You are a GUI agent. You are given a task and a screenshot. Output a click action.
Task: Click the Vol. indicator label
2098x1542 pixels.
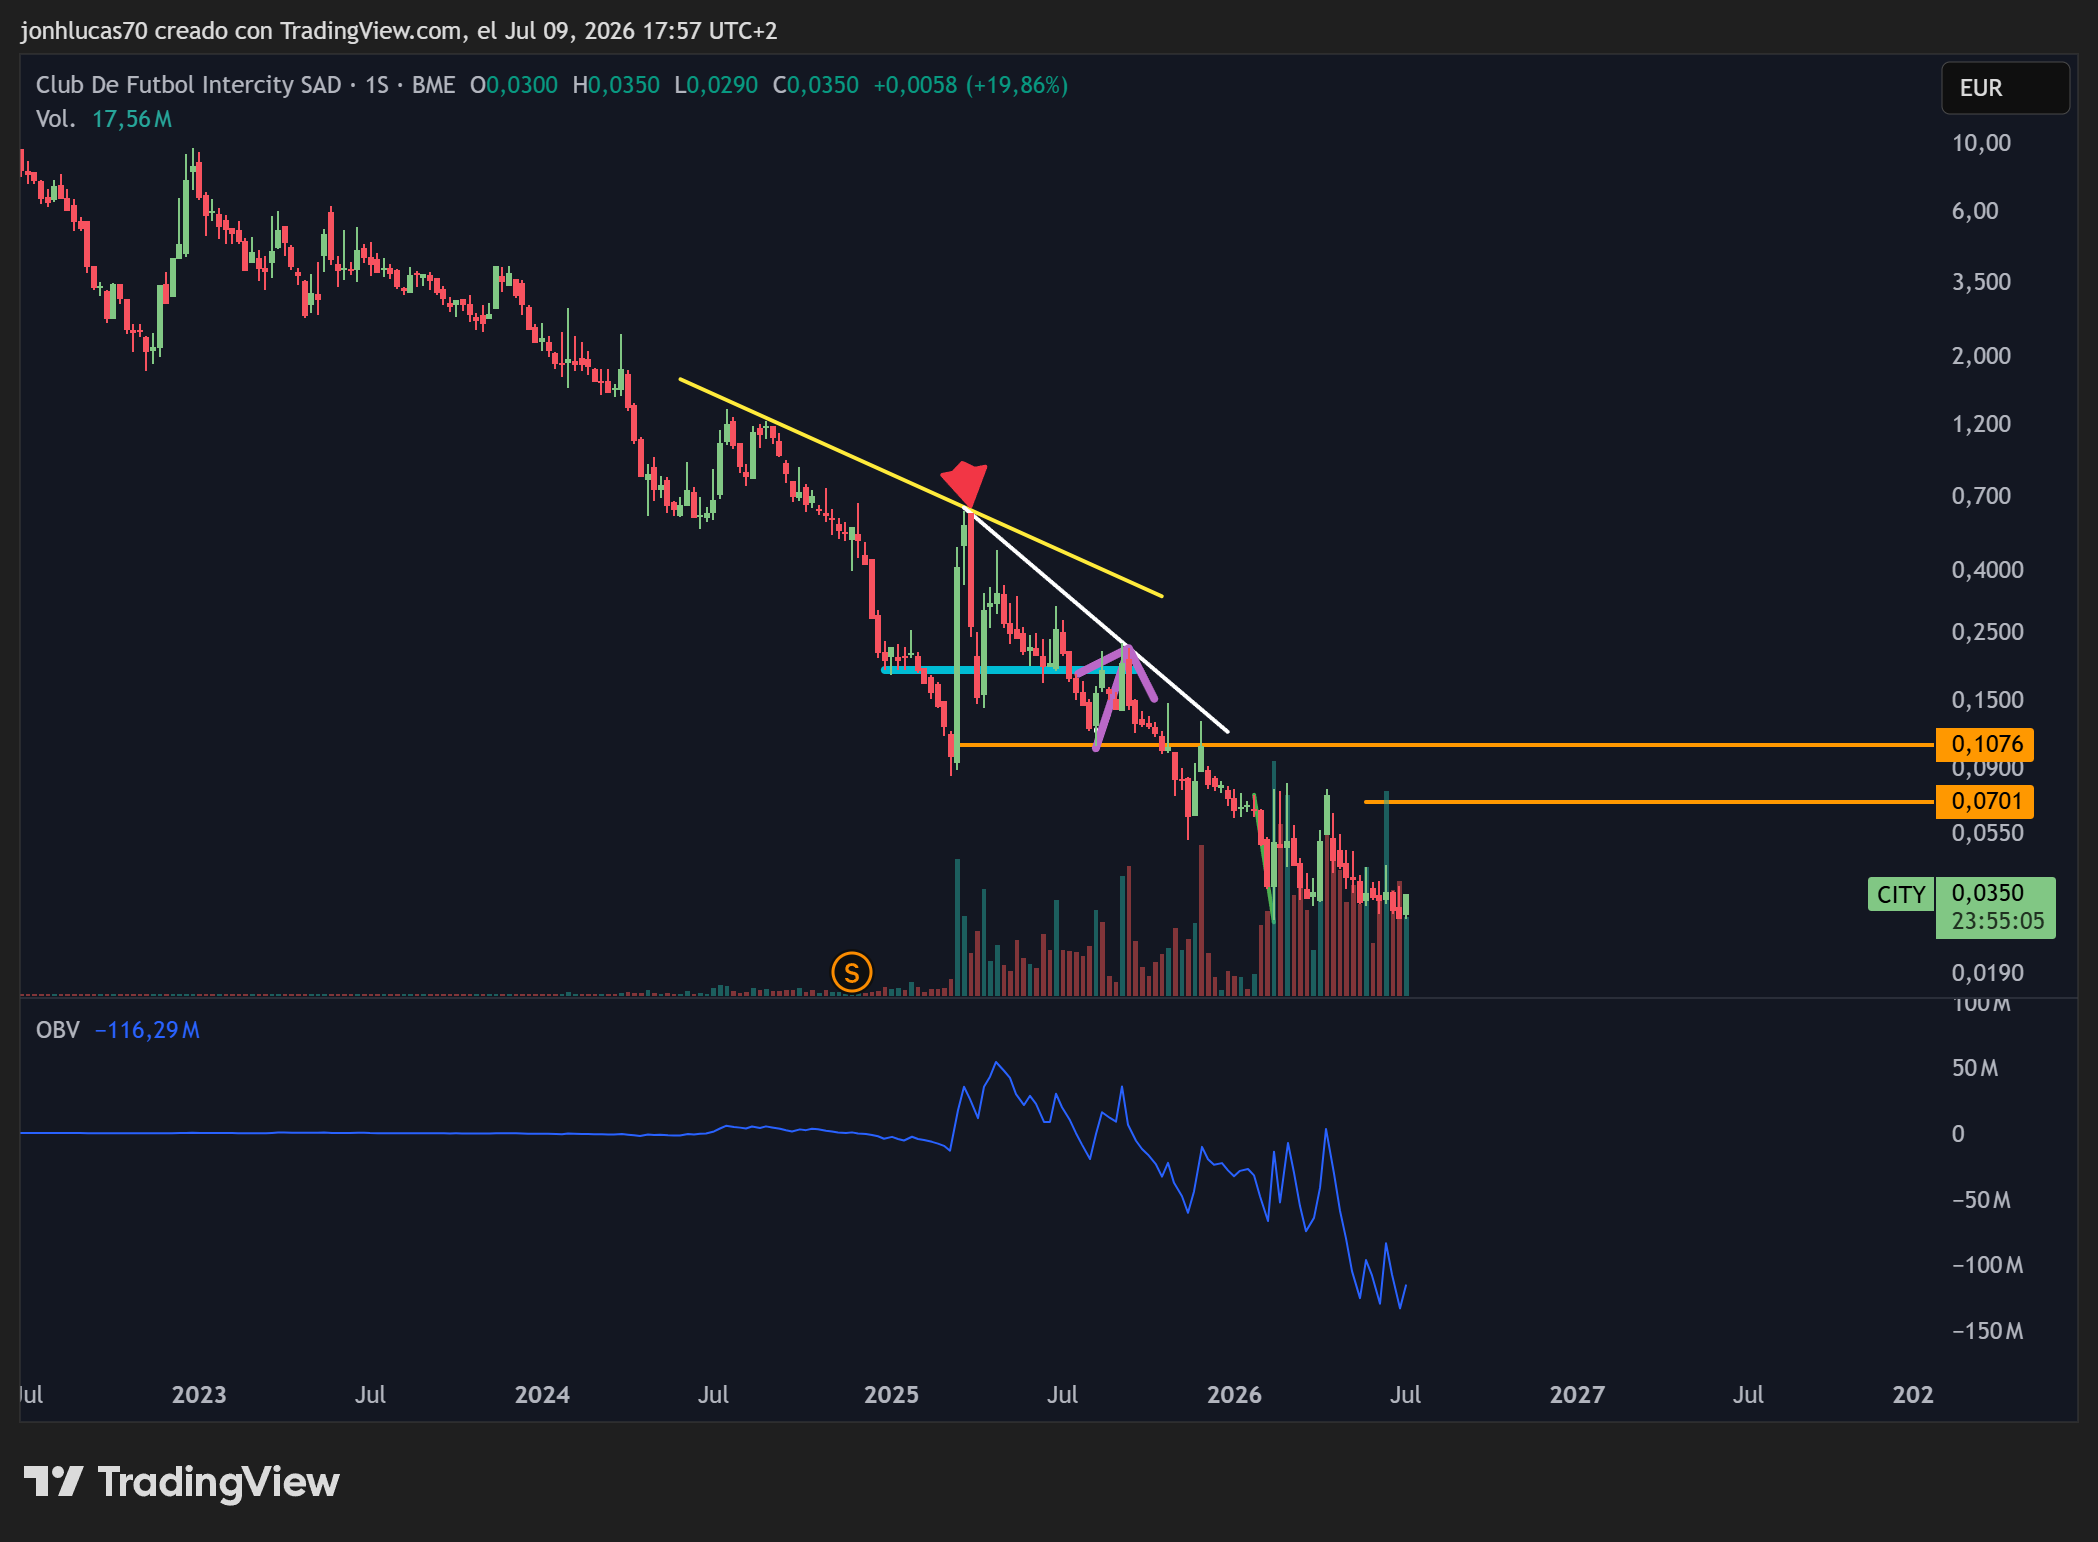(x=55, y=119)
